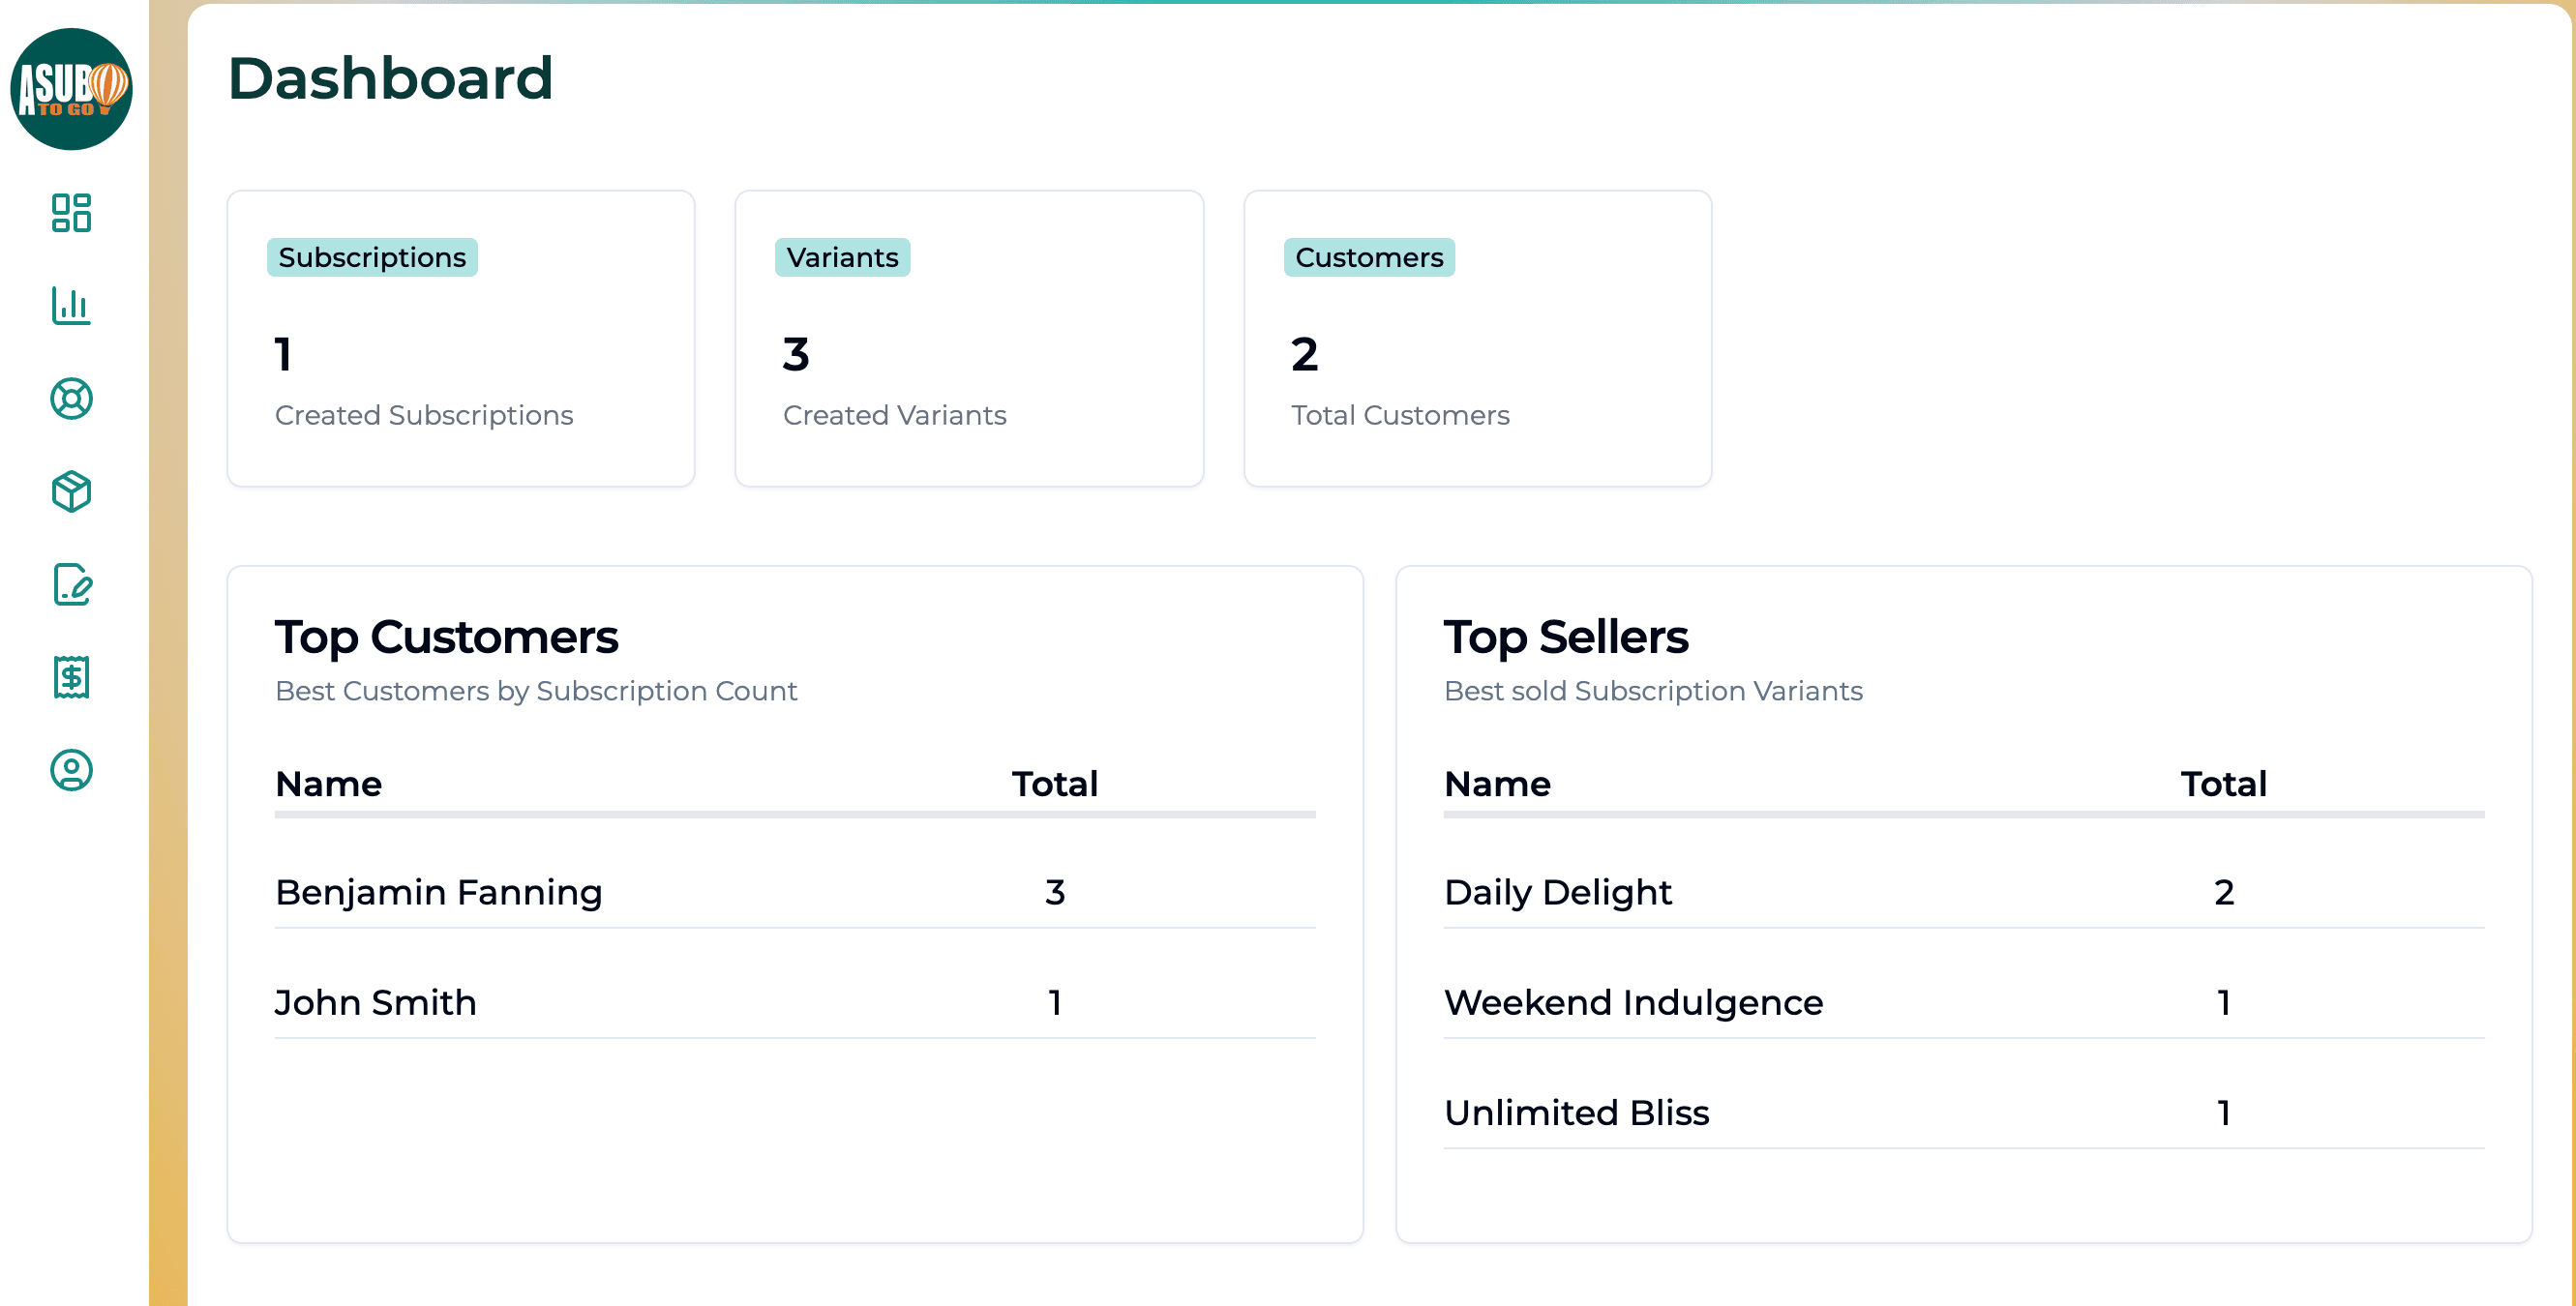Click the subscriptions count 1
The height and width of the screenshot is (1306, 2576).
284,354
